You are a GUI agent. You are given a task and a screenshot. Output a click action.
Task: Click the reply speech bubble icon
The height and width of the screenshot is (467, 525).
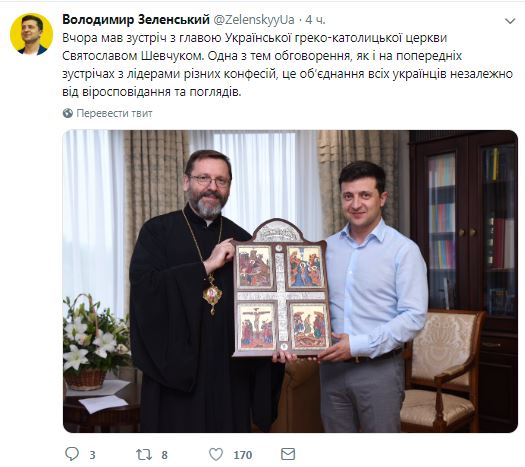(72, 454)
